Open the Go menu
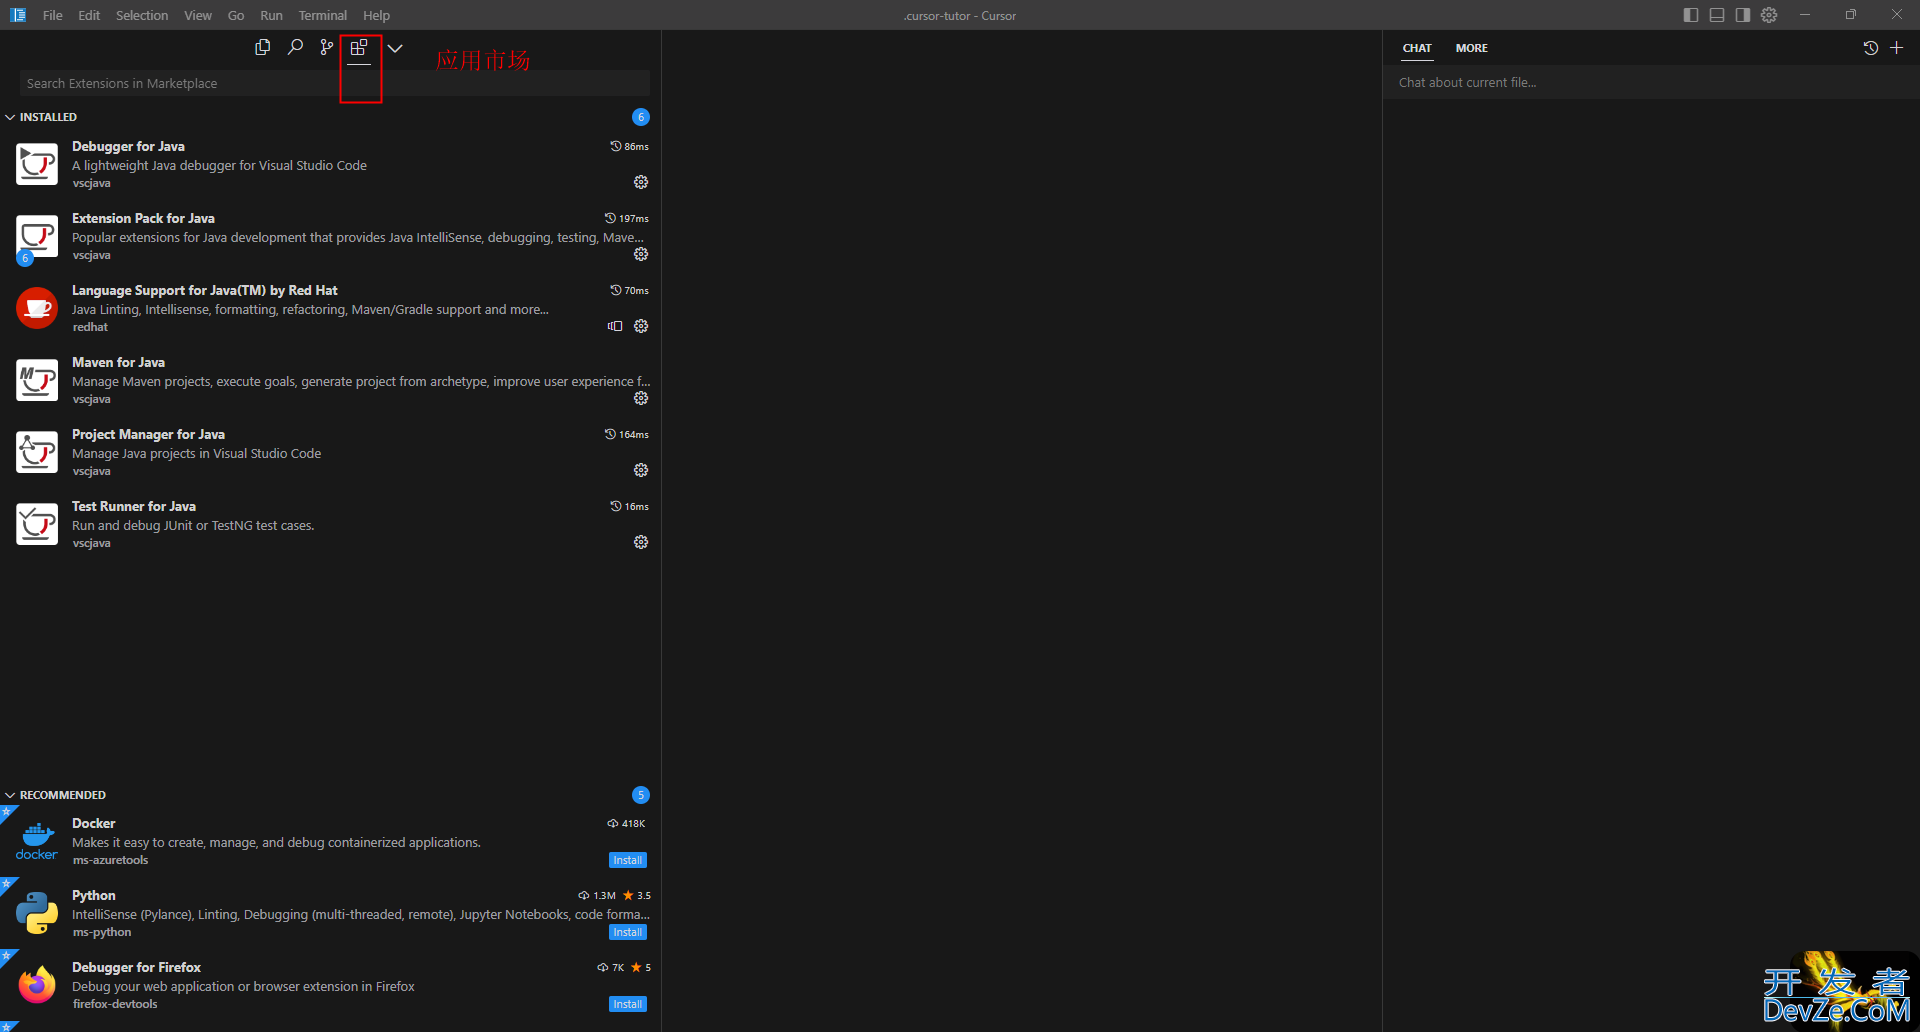The image size is (1920, 1032). coord(236,15)
